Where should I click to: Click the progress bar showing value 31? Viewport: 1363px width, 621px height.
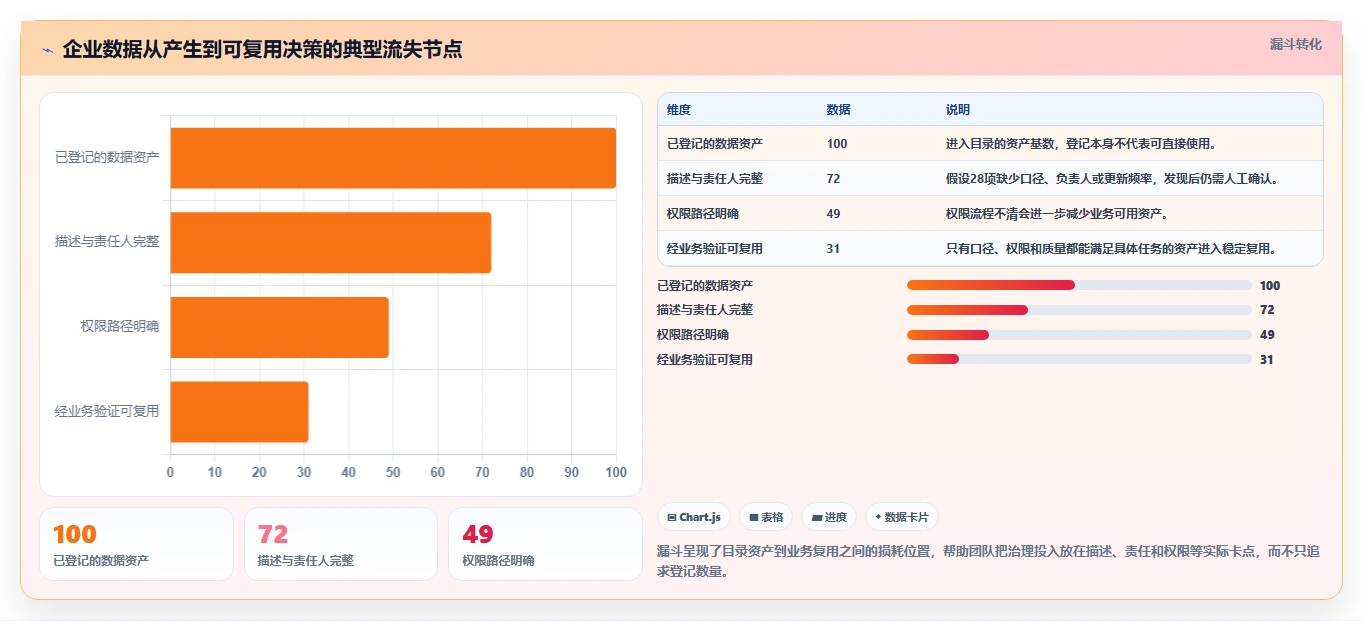click(x=1079, y=360)
